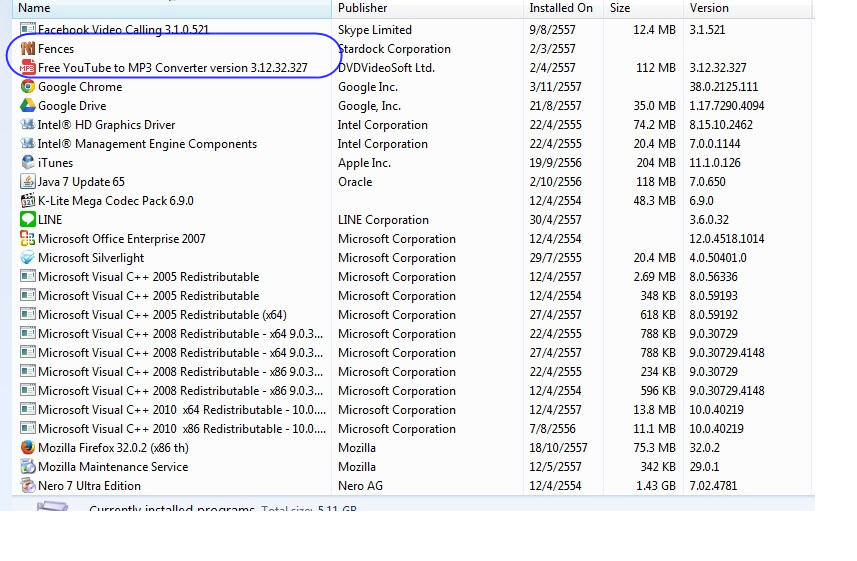
Task: Click size '75.3 MB' of Mozilla Firefox
Action: 654,448
